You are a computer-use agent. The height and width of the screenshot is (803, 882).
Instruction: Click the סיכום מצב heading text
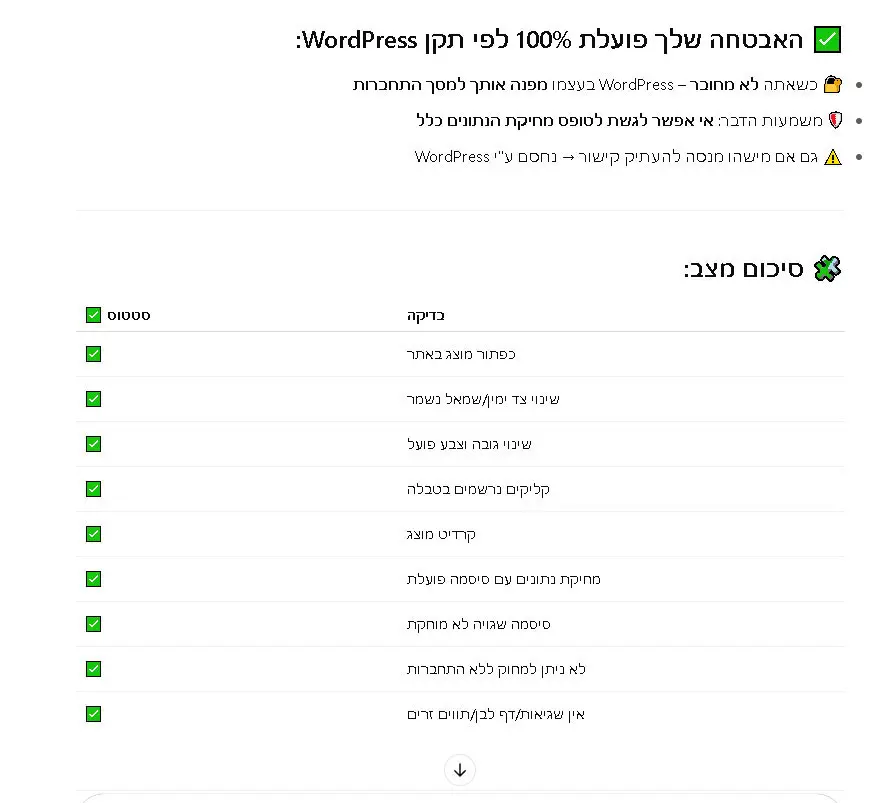(x=744, y=269)
